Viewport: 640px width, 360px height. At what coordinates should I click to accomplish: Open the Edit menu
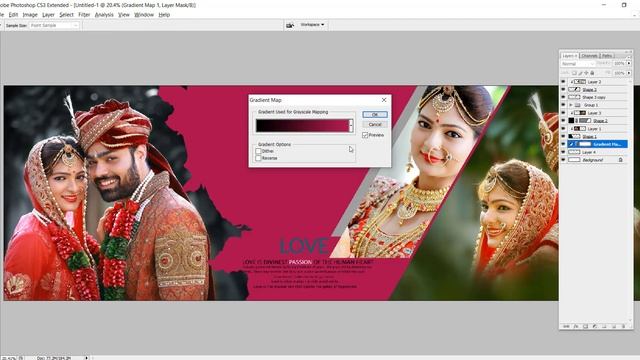click(x=13, y=15)
